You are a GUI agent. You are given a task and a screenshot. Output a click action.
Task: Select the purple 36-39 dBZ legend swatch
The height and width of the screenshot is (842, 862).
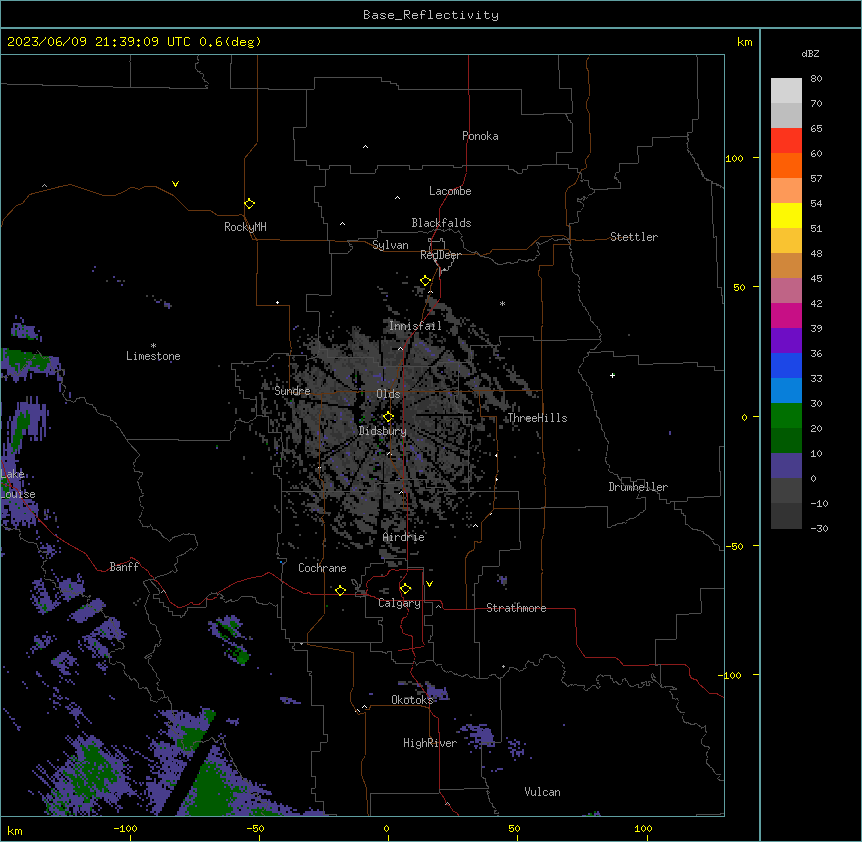pyautogui.click(x=786, y=340)
